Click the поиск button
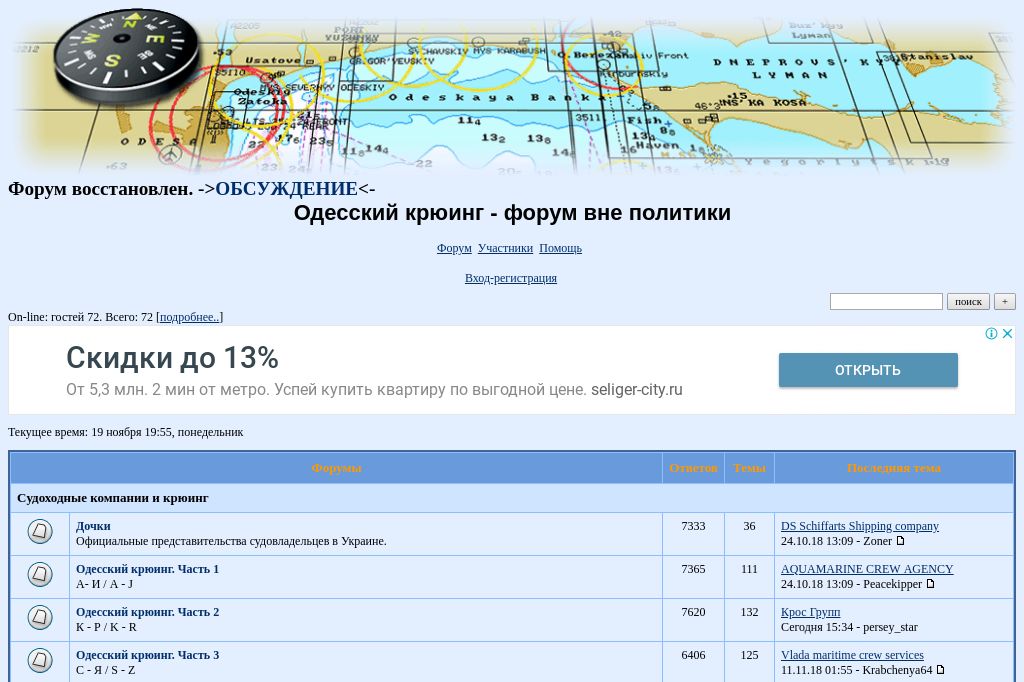The image size is (1024, 682). click(968, 301)
